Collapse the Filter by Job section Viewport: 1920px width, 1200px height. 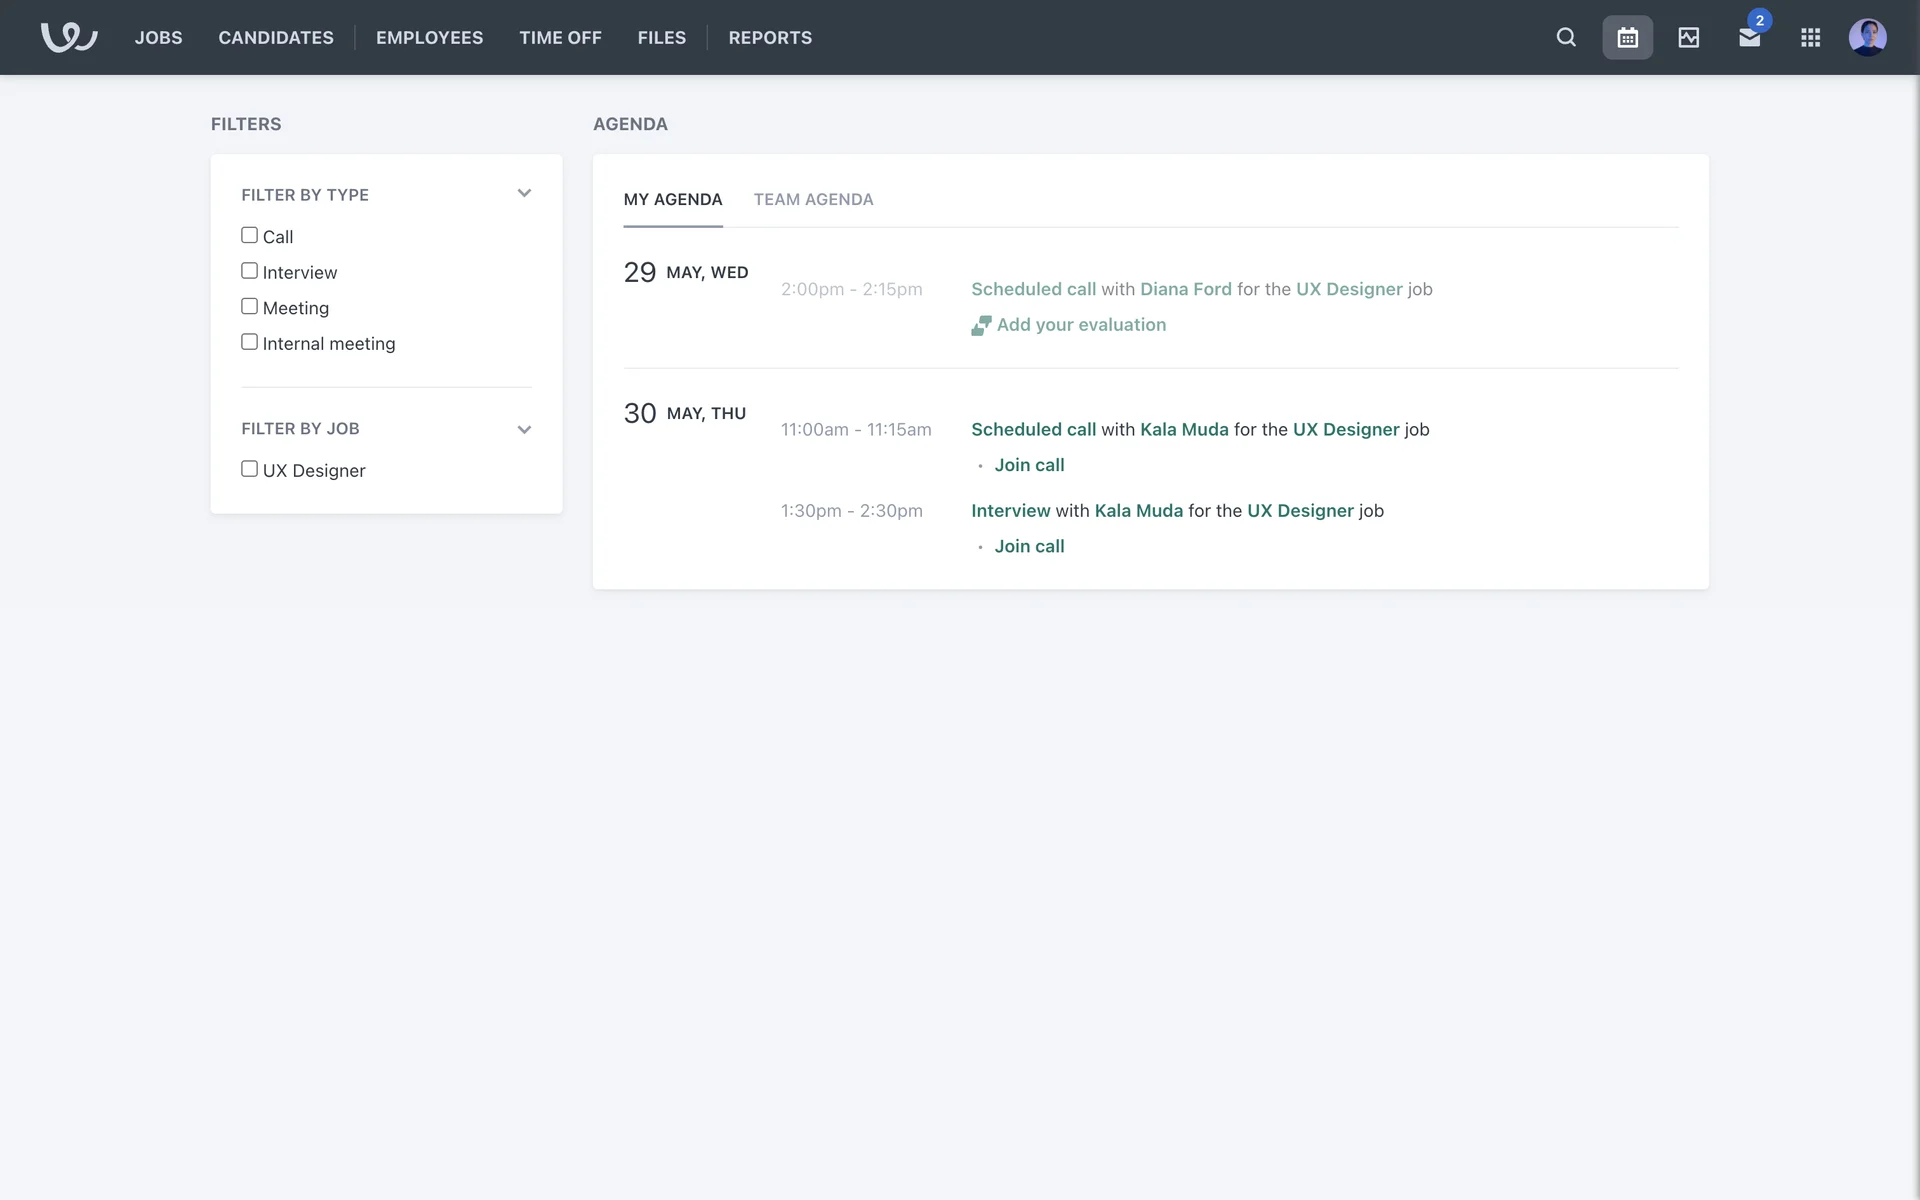pyautogui.click(x=524, y=429)
